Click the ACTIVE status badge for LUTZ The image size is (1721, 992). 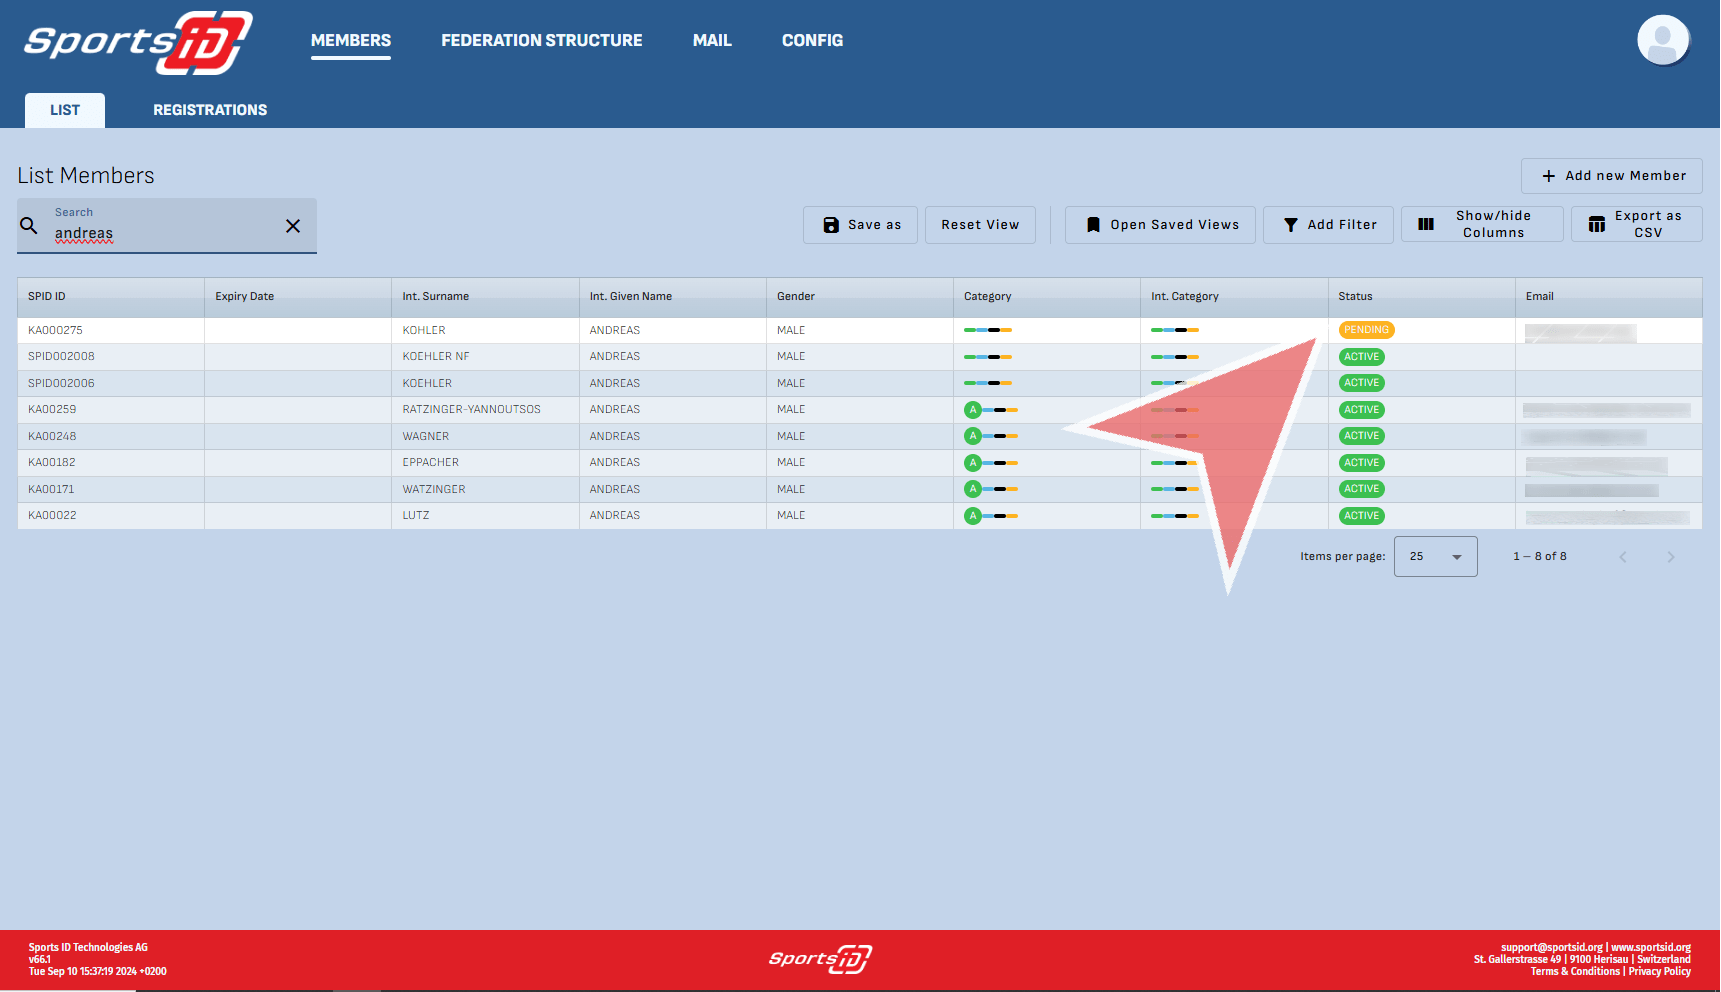[1361, 516]
